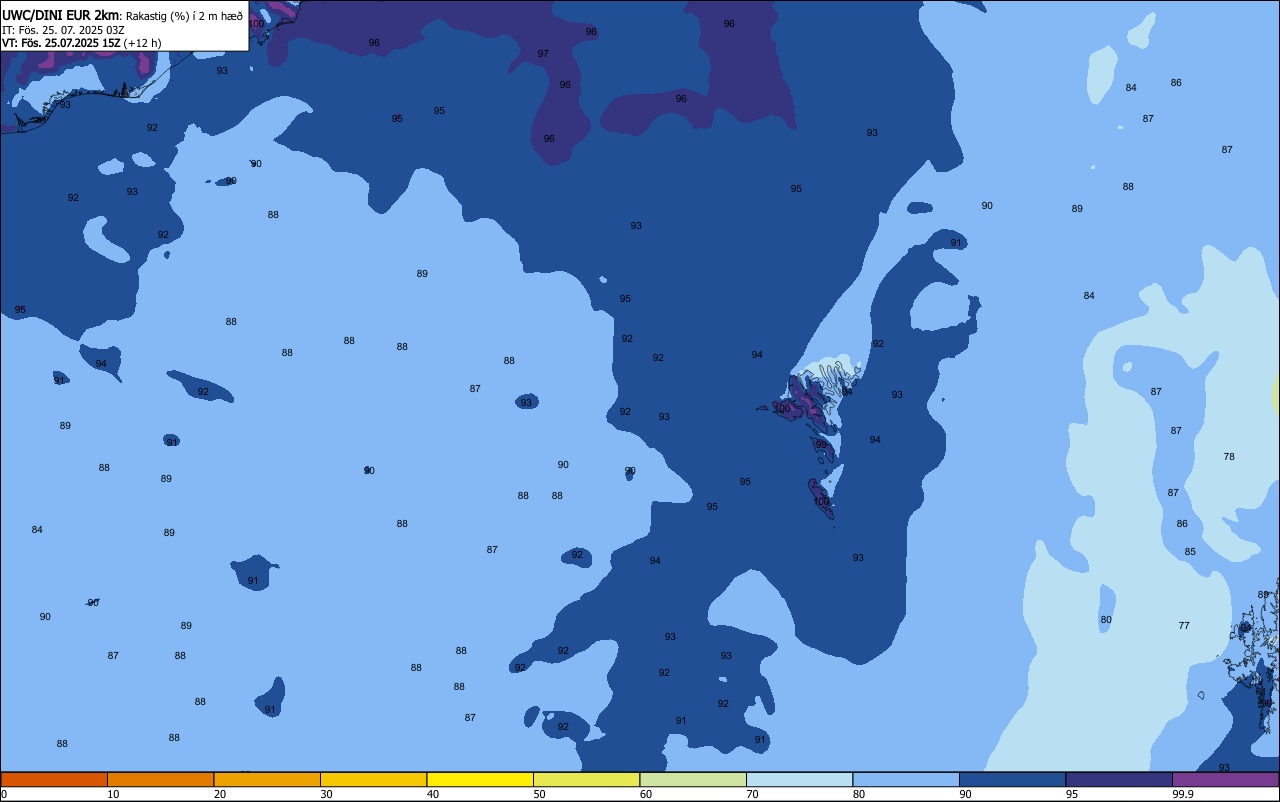The width and height of the screenshot is (1280, 802).
Task: Pick the 20–30 amber legend swatch
Action: click(x=267, y=779)
